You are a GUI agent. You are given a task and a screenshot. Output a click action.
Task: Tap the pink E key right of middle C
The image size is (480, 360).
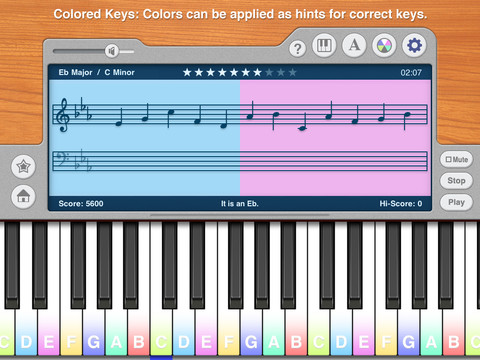(206, 330)
